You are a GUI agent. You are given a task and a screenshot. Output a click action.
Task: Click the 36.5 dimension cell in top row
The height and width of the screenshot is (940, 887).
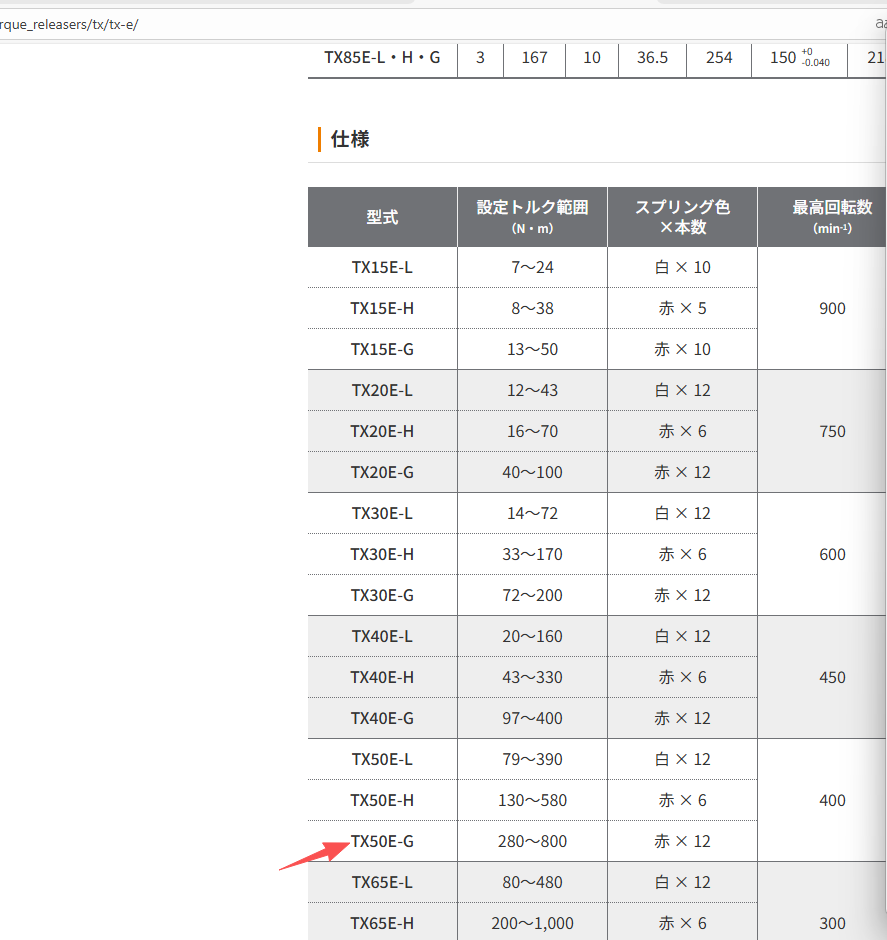(652, 58)
